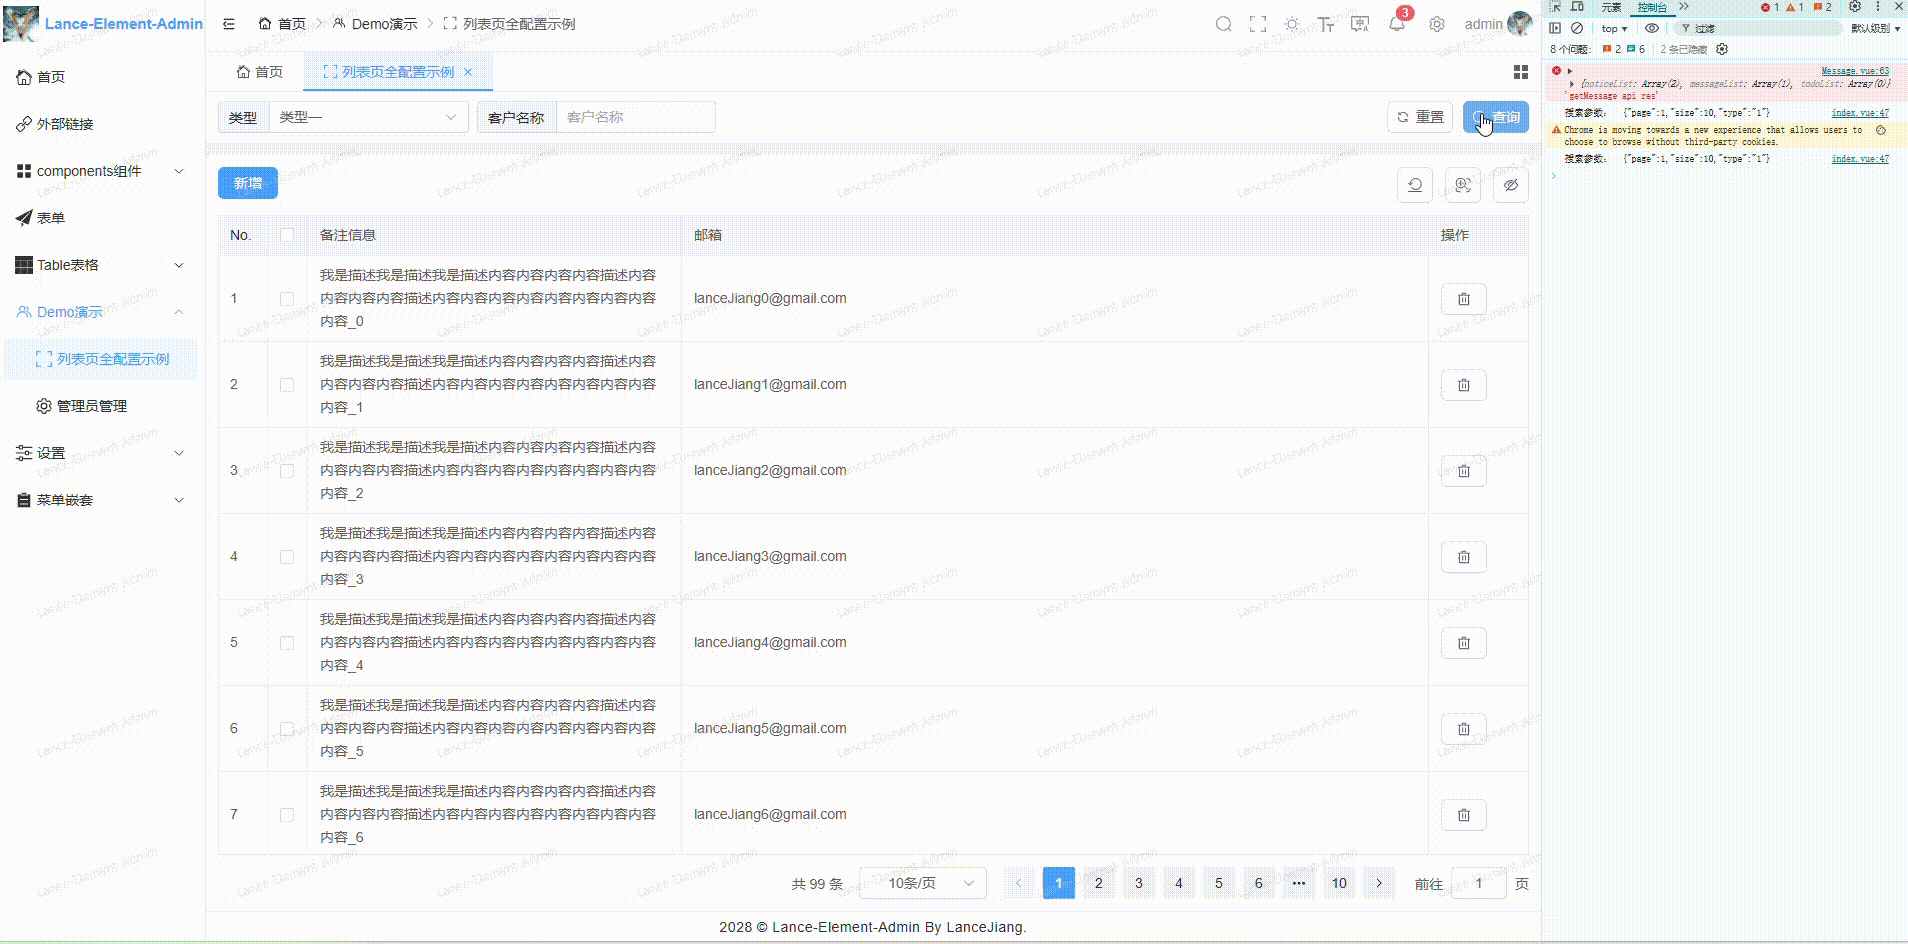The height and width of the screenshot is (944, 1908).
Task: Select the 元素 tab in DevTools
Action: pos(1610,7)
